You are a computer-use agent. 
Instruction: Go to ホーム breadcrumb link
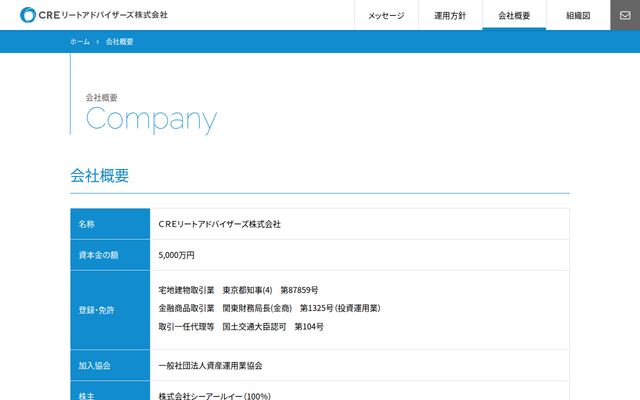(80, 42)
